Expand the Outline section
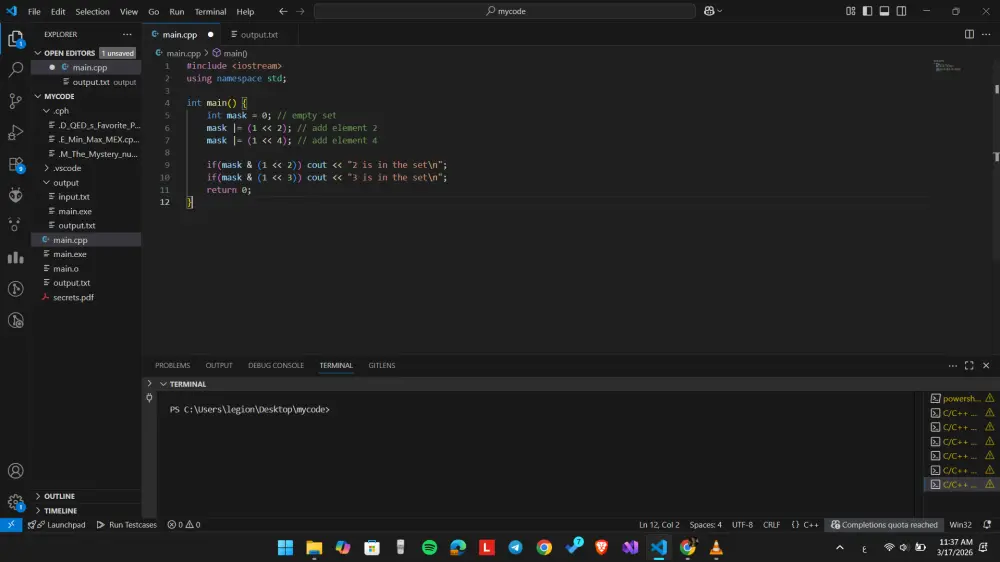The width and height of the screenshot is (1000, 562). (59, 496)
